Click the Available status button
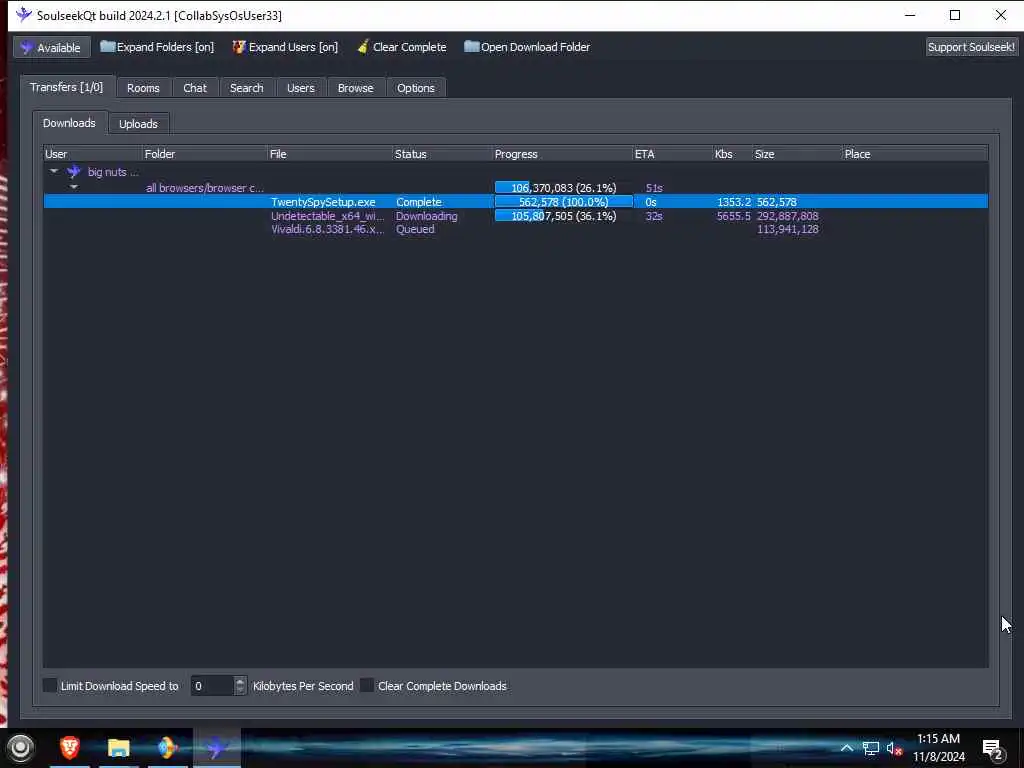Image resolution: width=1024 pixels, height=768 pixels. [x=50, y=47]
